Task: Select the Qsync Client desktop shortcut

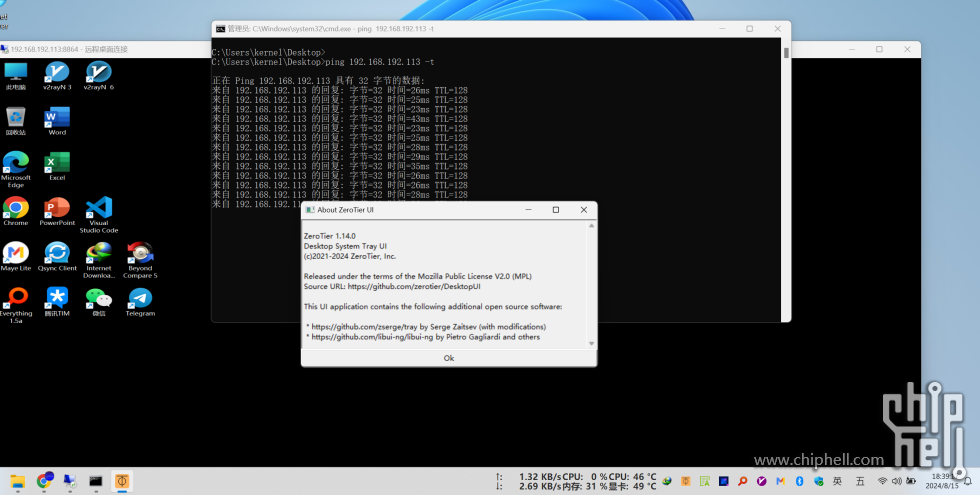Action: [x=57, y=257]
